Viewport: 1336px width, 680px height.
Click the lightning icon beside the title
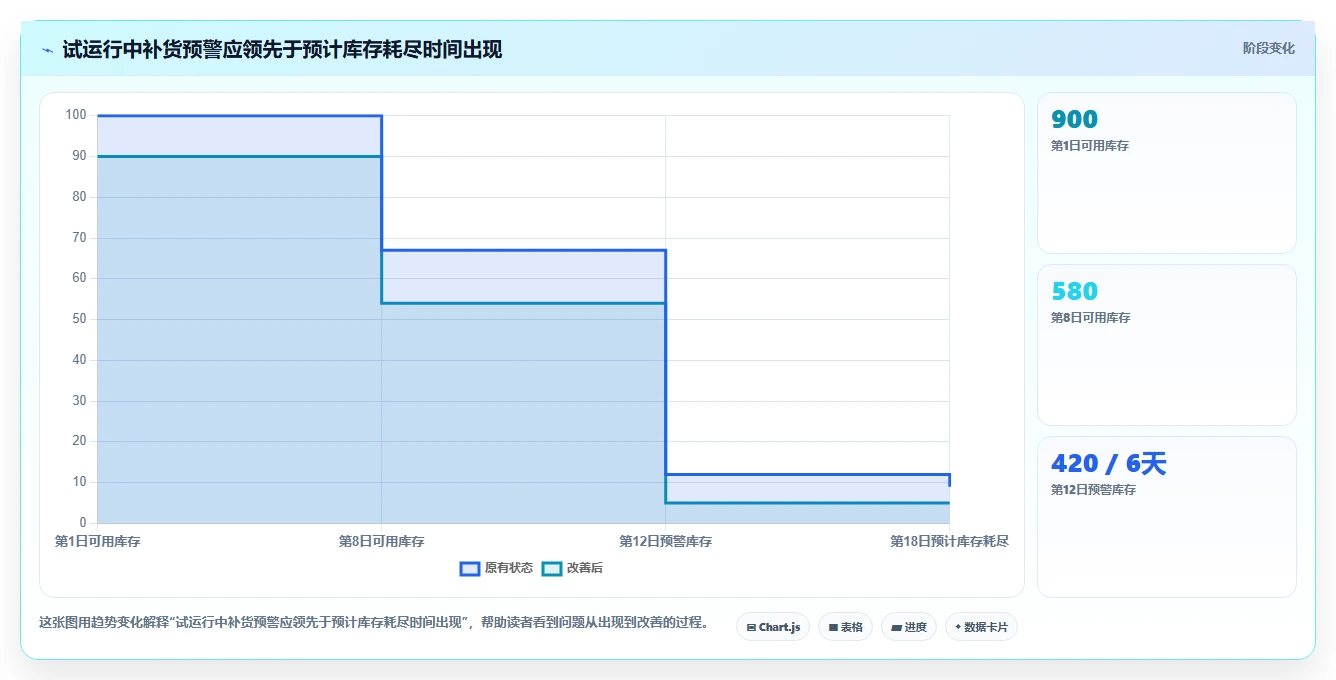click(47, 50)
